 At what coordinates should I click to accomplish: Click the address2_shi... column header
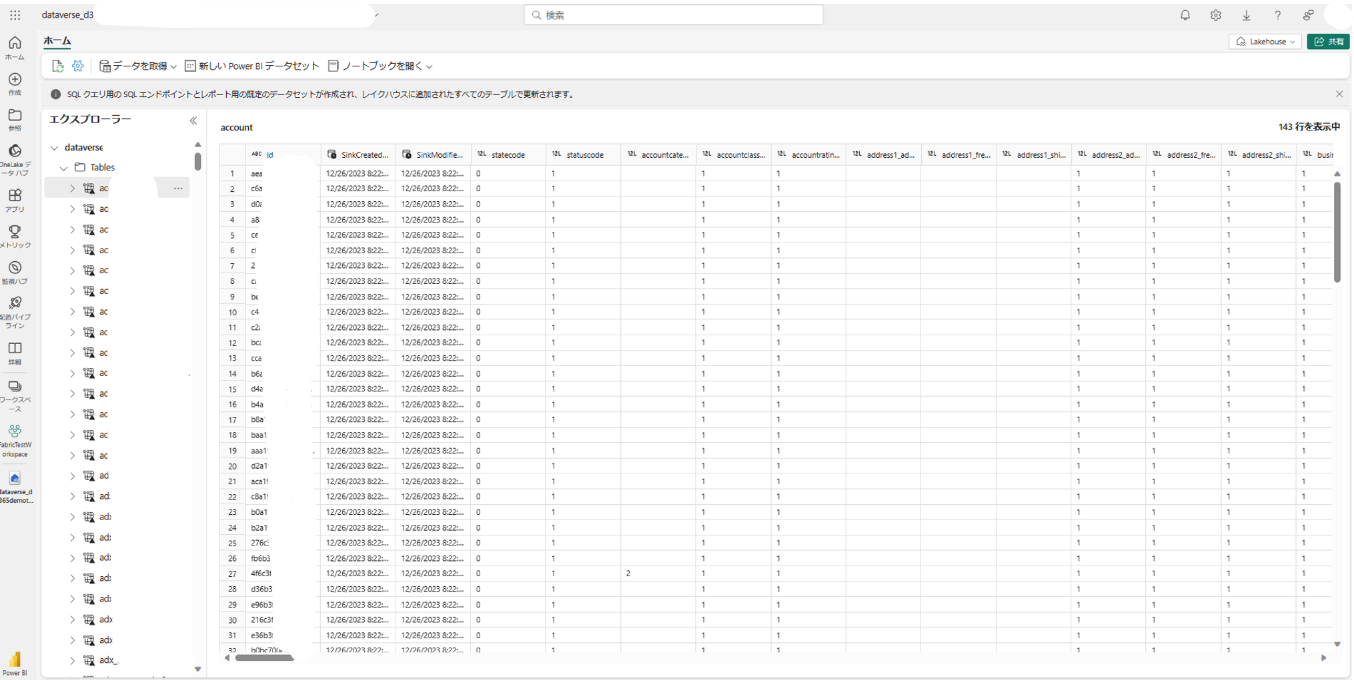tap(1258, 155)
